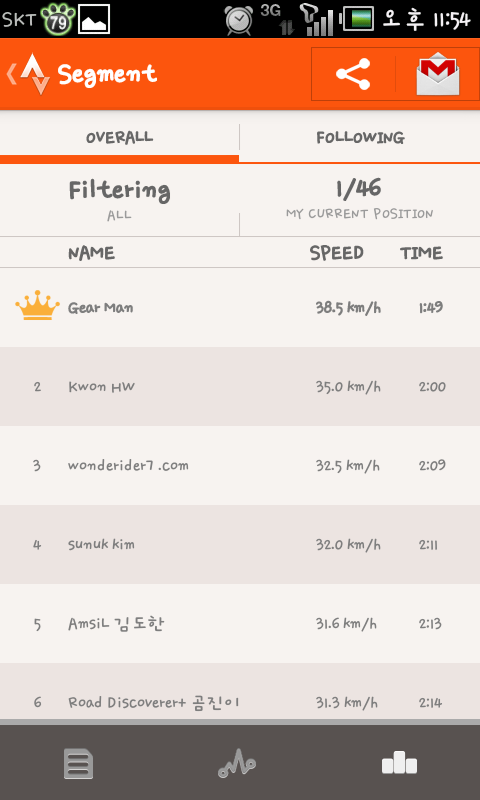This screenshot has width=480, height=800.
Task: Open leaderboard podium icon in bottom bar
Action: pyautogui.click(x=399, y=763)
